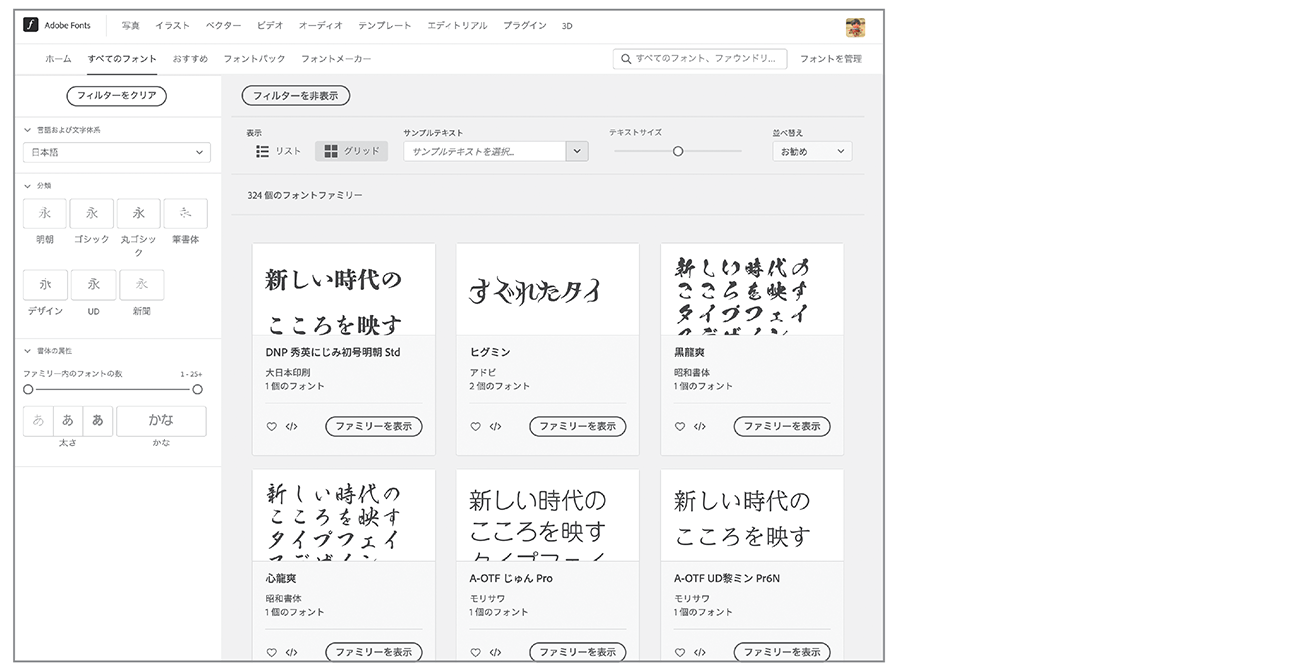The height and width of the screenshot is (672, 1300).
Task: Collapse the 書体の属性 section
Action: click(x=27, y=351)
